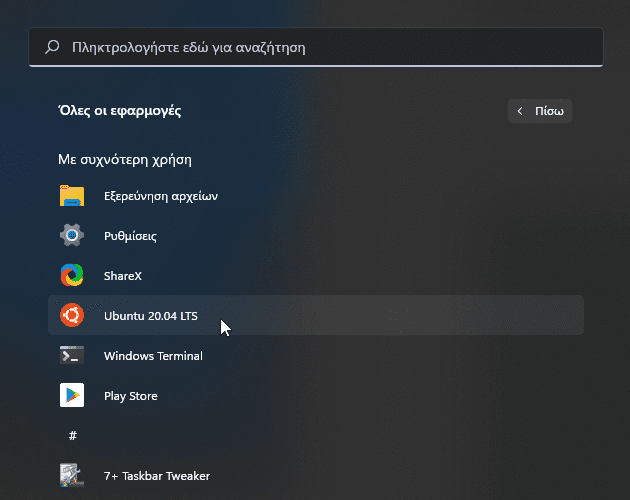Launch the Play Store triangle icon
Screen dimensions: 630x500
(x=72, y=395)
